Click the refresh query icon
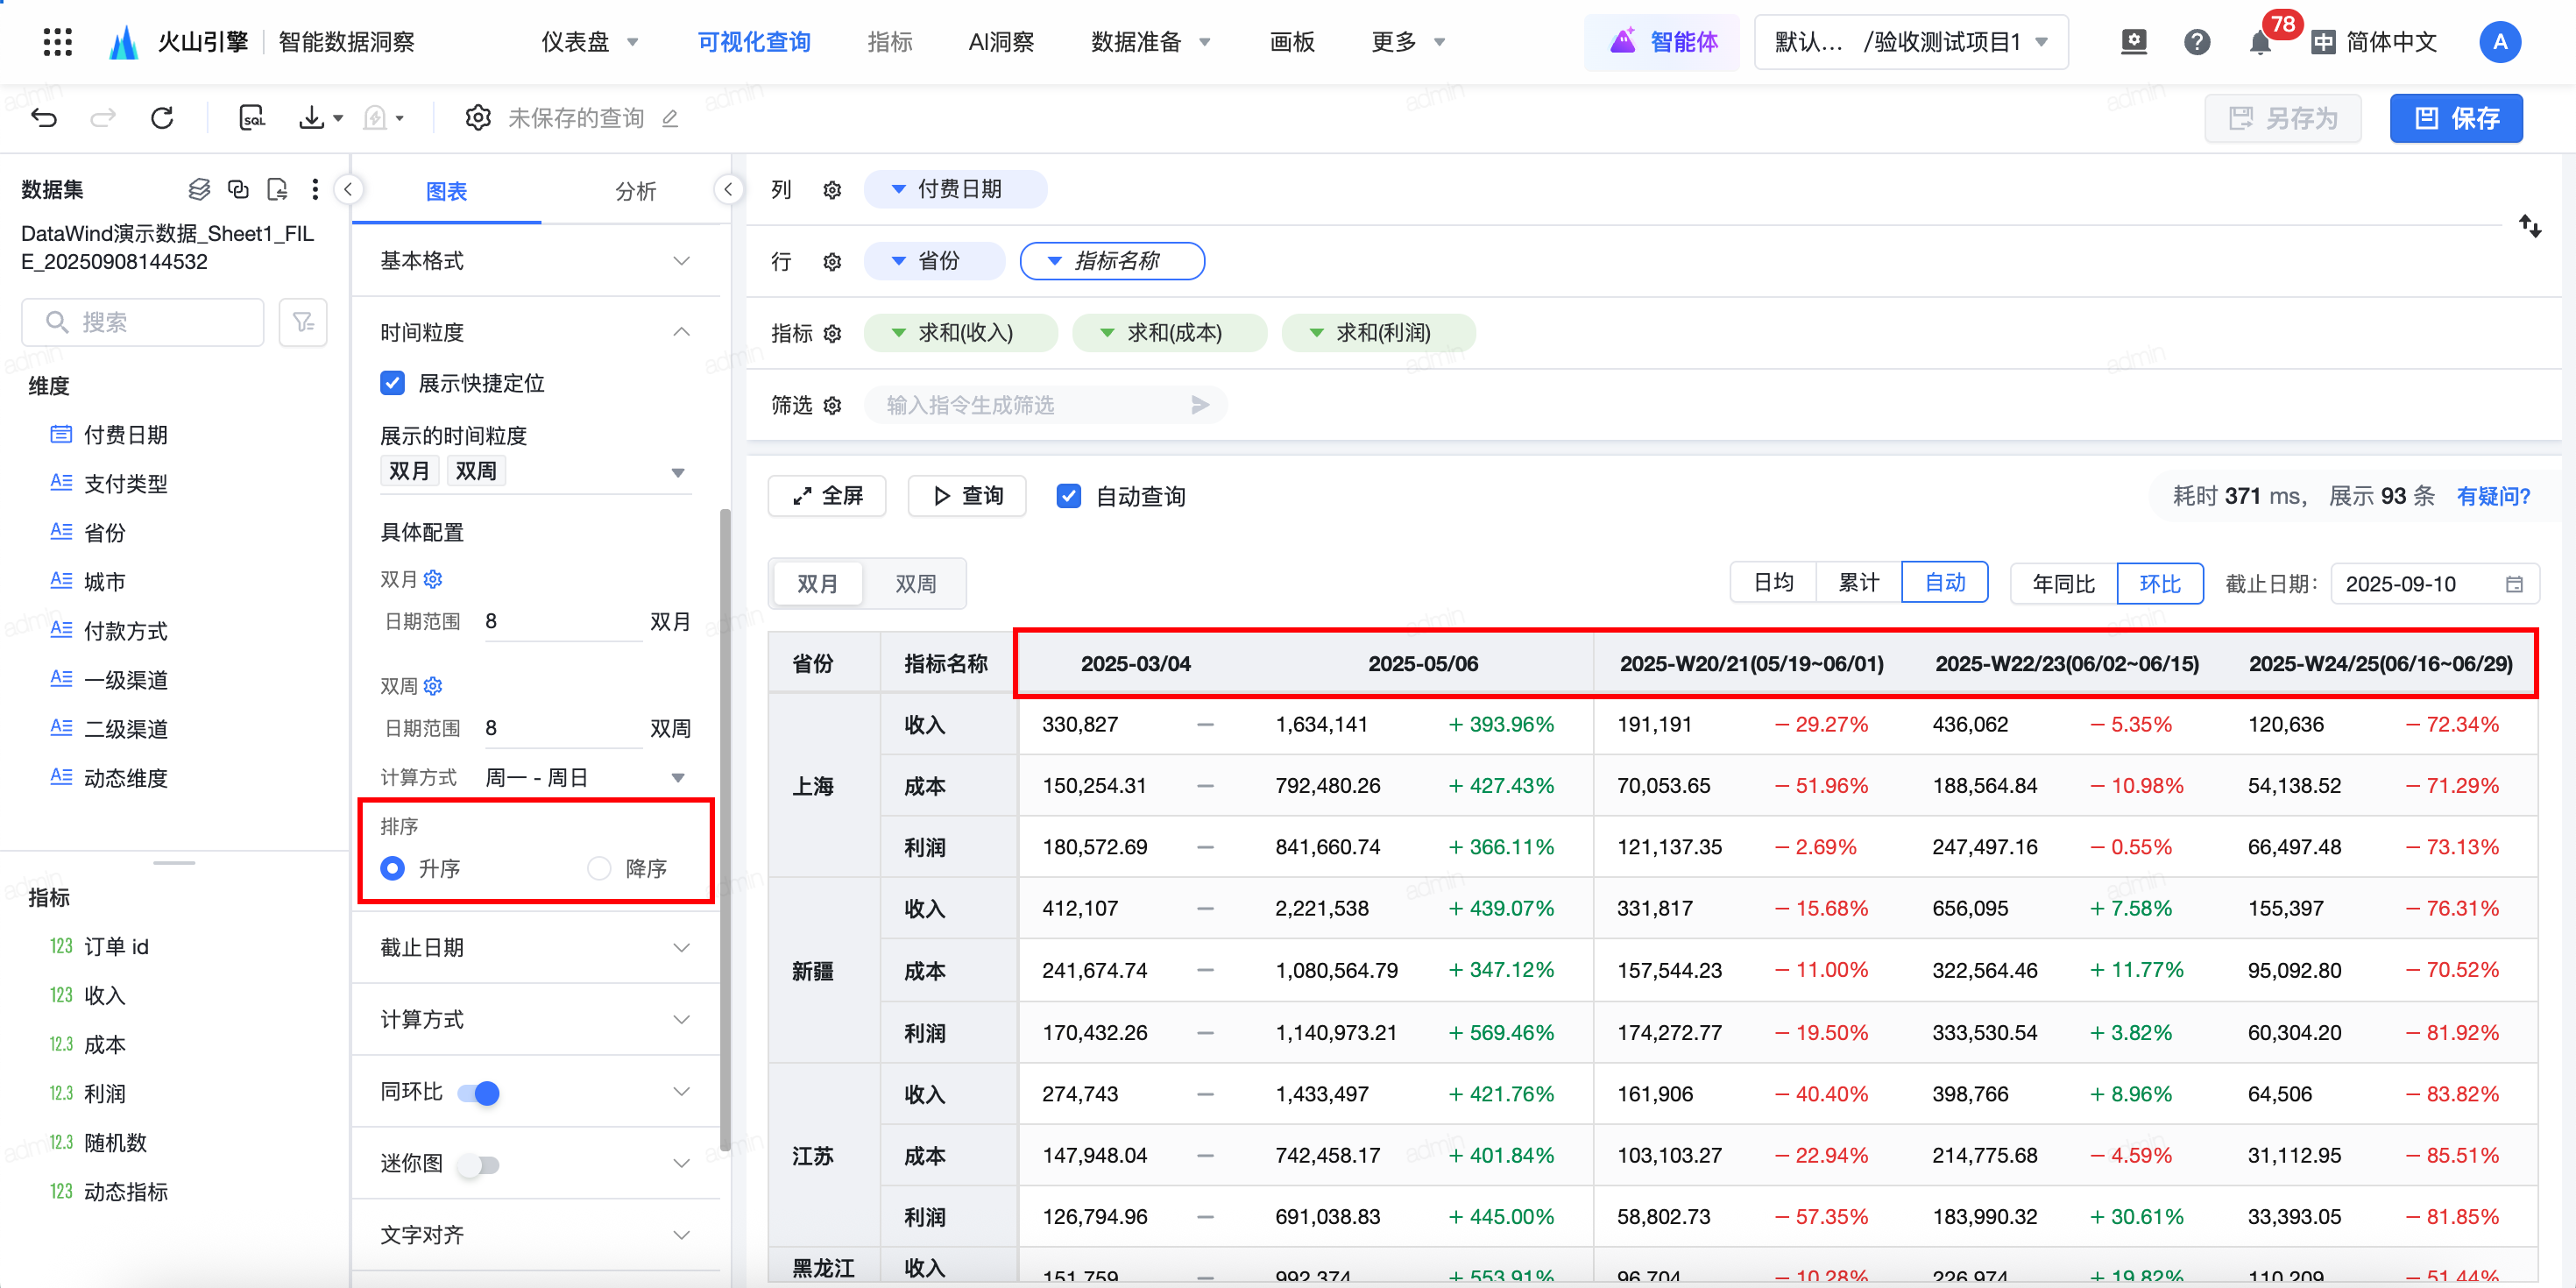Image resolution: width=2576 pixels, height=1288 pixels. (x=162, y=118)
